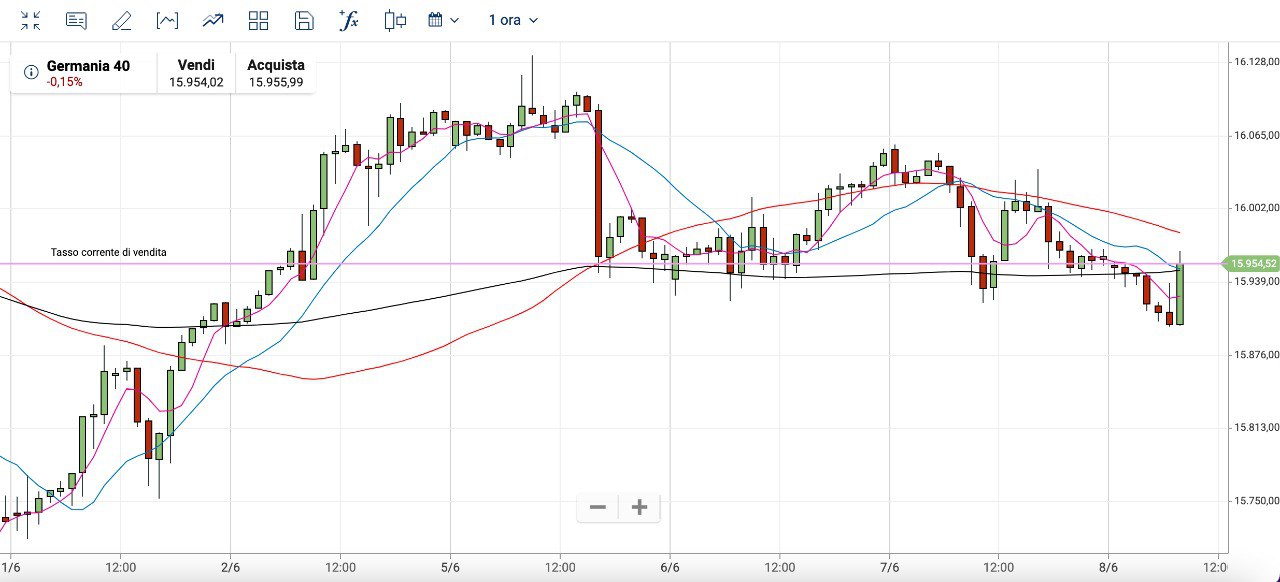Select the pencil drawing tool
This screenshot has height=582, width=1280.
121,20
